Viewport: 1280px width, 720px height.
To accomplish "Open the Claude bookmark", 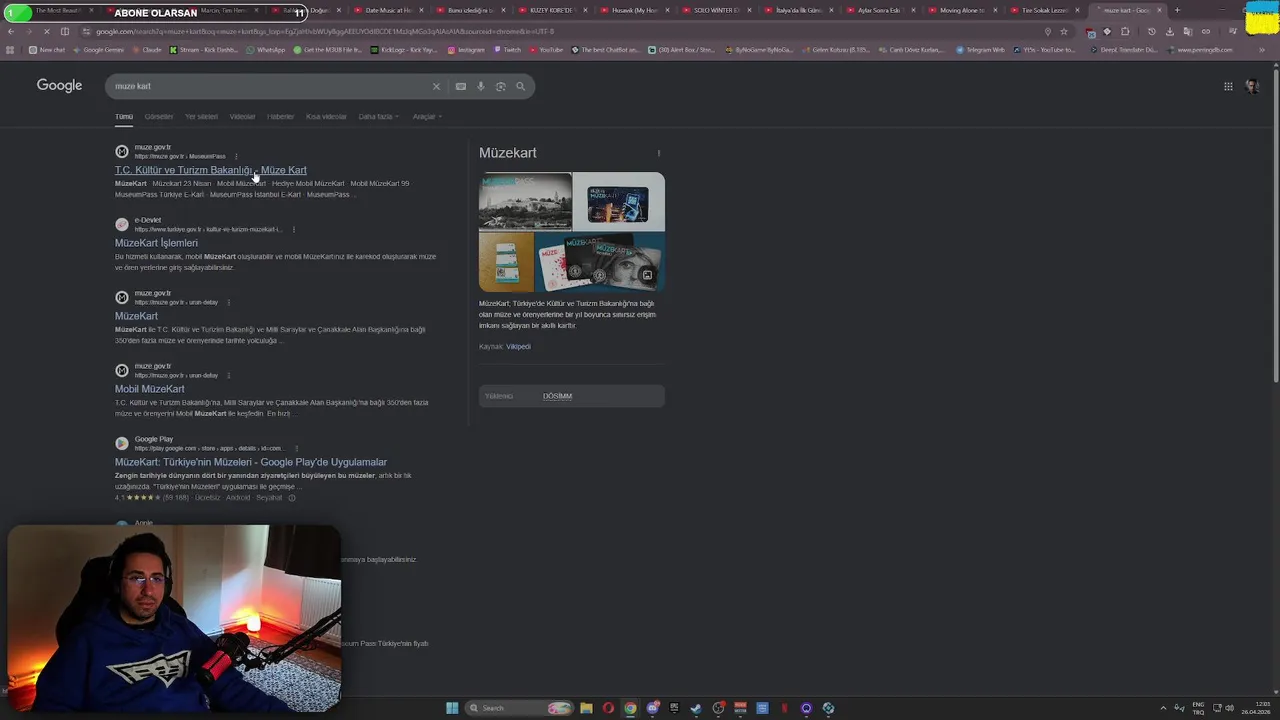I will (x=147, y=50).
